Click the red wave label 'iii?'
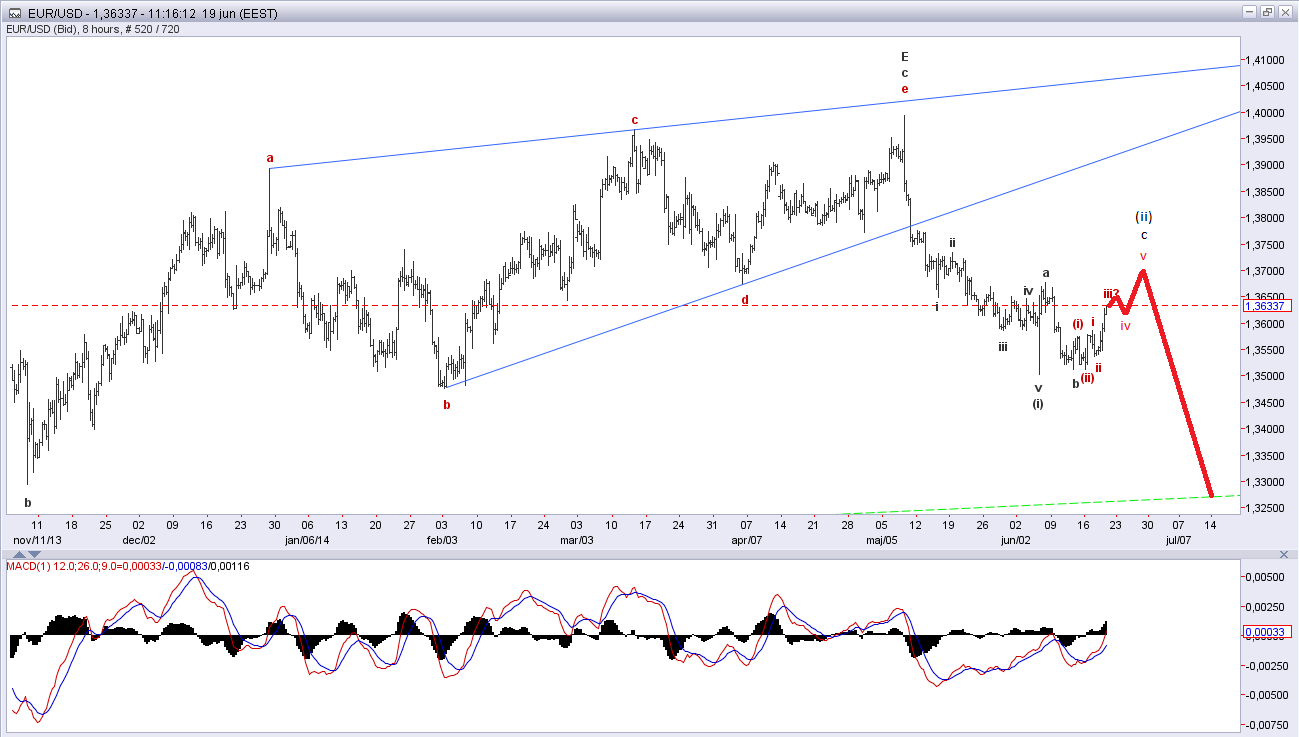Image resolution: width=1299 pixels, height=737 pixels. click(x=1111, y=293)
